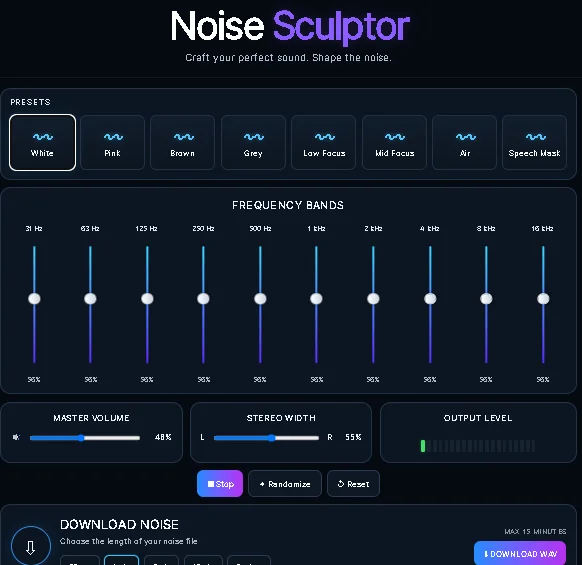Click the "FREQUENCY BANDS" heading
The height and width of the screenshot is (565, 582).
tap(288, 205)
